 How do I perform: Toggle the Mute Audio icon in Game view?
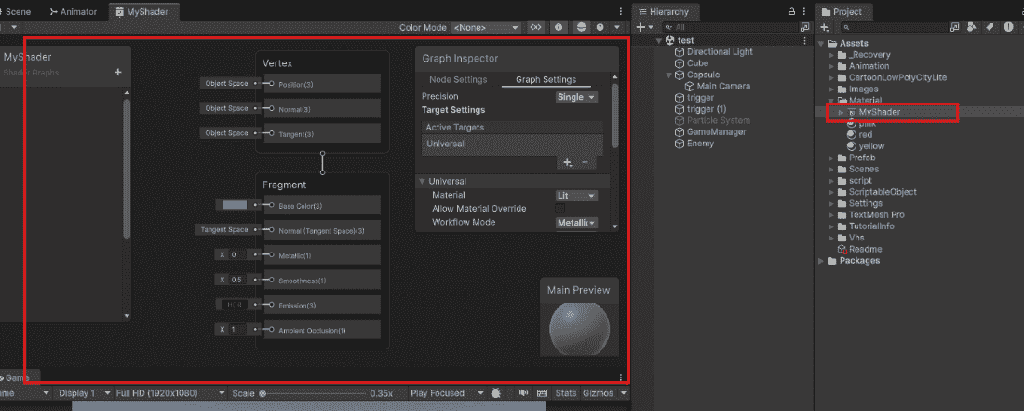pyautogui.click(x=523, y=393)
